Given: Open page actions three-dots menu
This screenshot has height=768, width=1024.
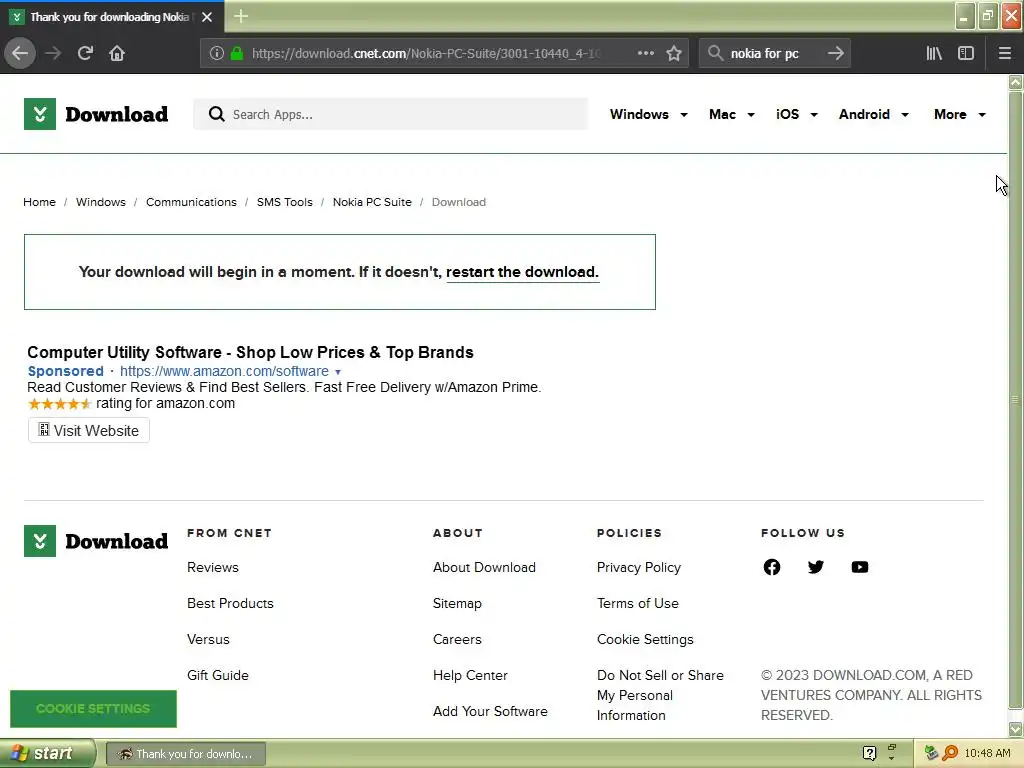Looking at the screenshot, I should 645,53.
